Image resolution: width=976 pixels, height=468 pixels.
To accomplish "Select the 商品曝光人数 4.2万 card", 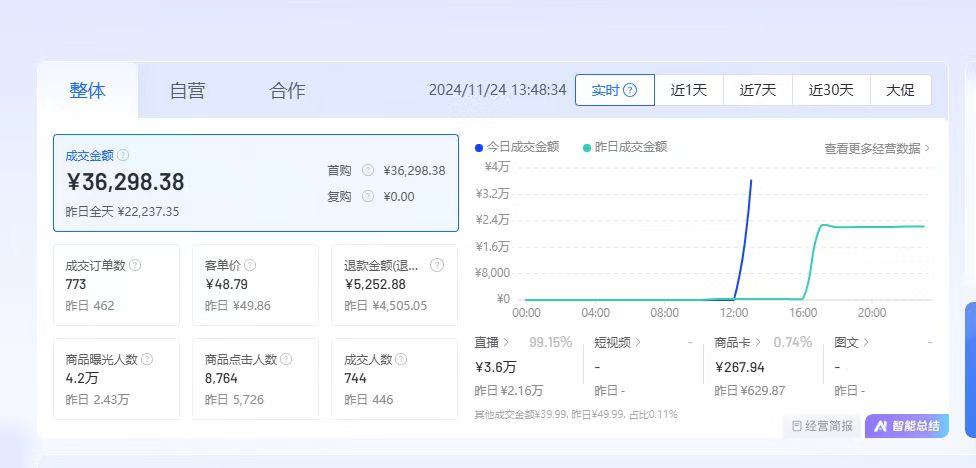I will click(x=116, y=379).
